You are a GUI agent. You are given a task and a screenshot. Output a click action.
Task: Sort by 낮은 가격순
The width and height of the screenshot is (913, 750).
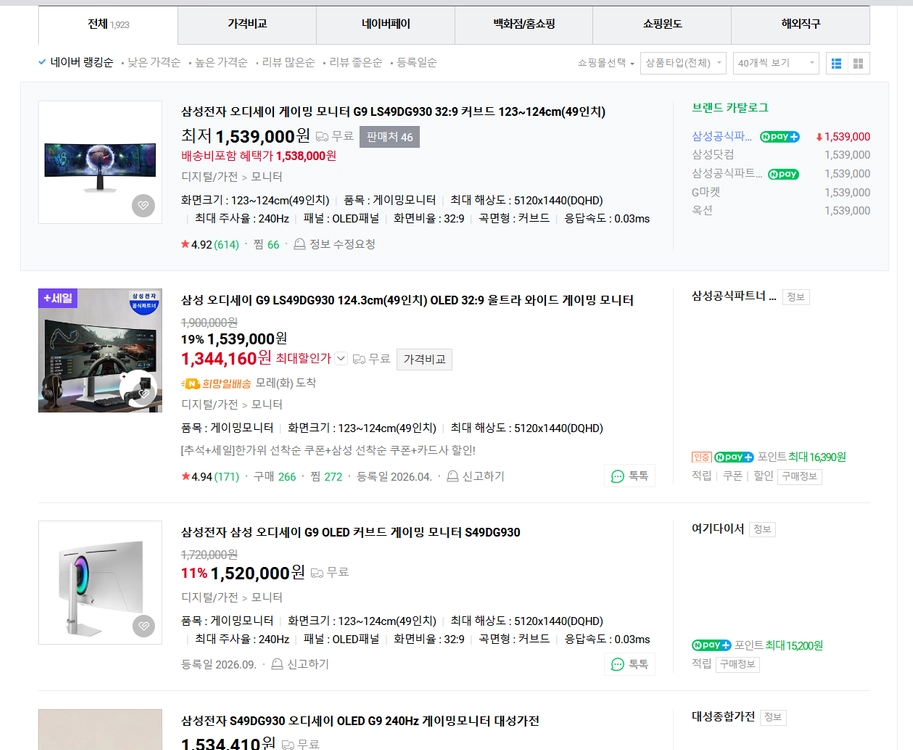click(x=154, y=62)
